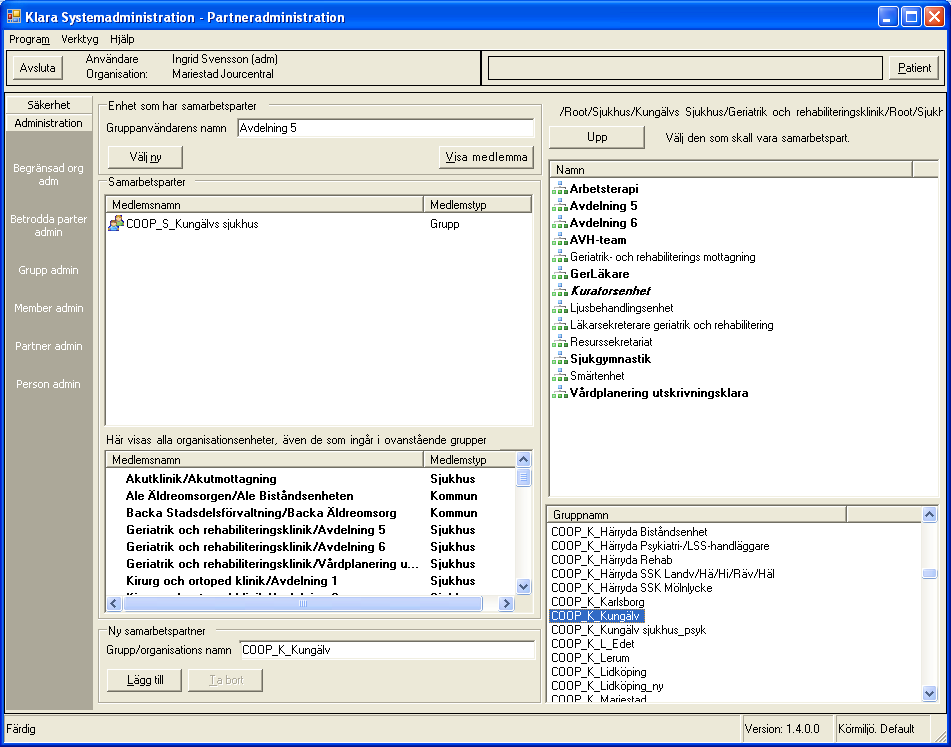Open the Verktyg menu
Screen dimensions: 951x747
79,39
